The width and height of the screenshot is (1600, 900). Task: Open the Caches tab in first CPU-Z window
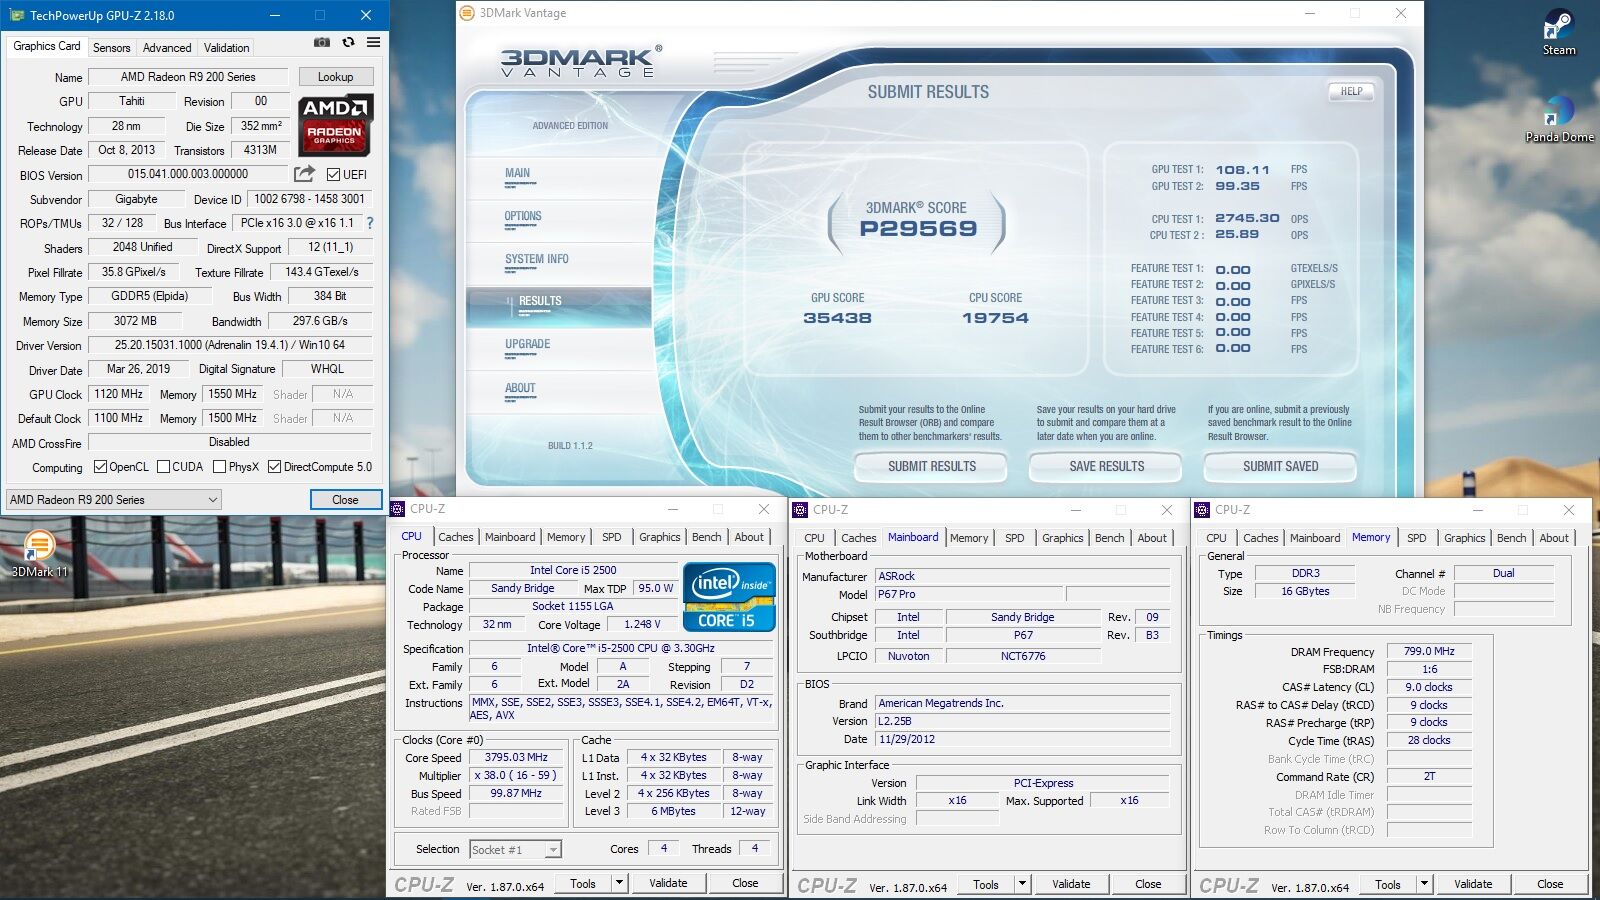[456, 537]
